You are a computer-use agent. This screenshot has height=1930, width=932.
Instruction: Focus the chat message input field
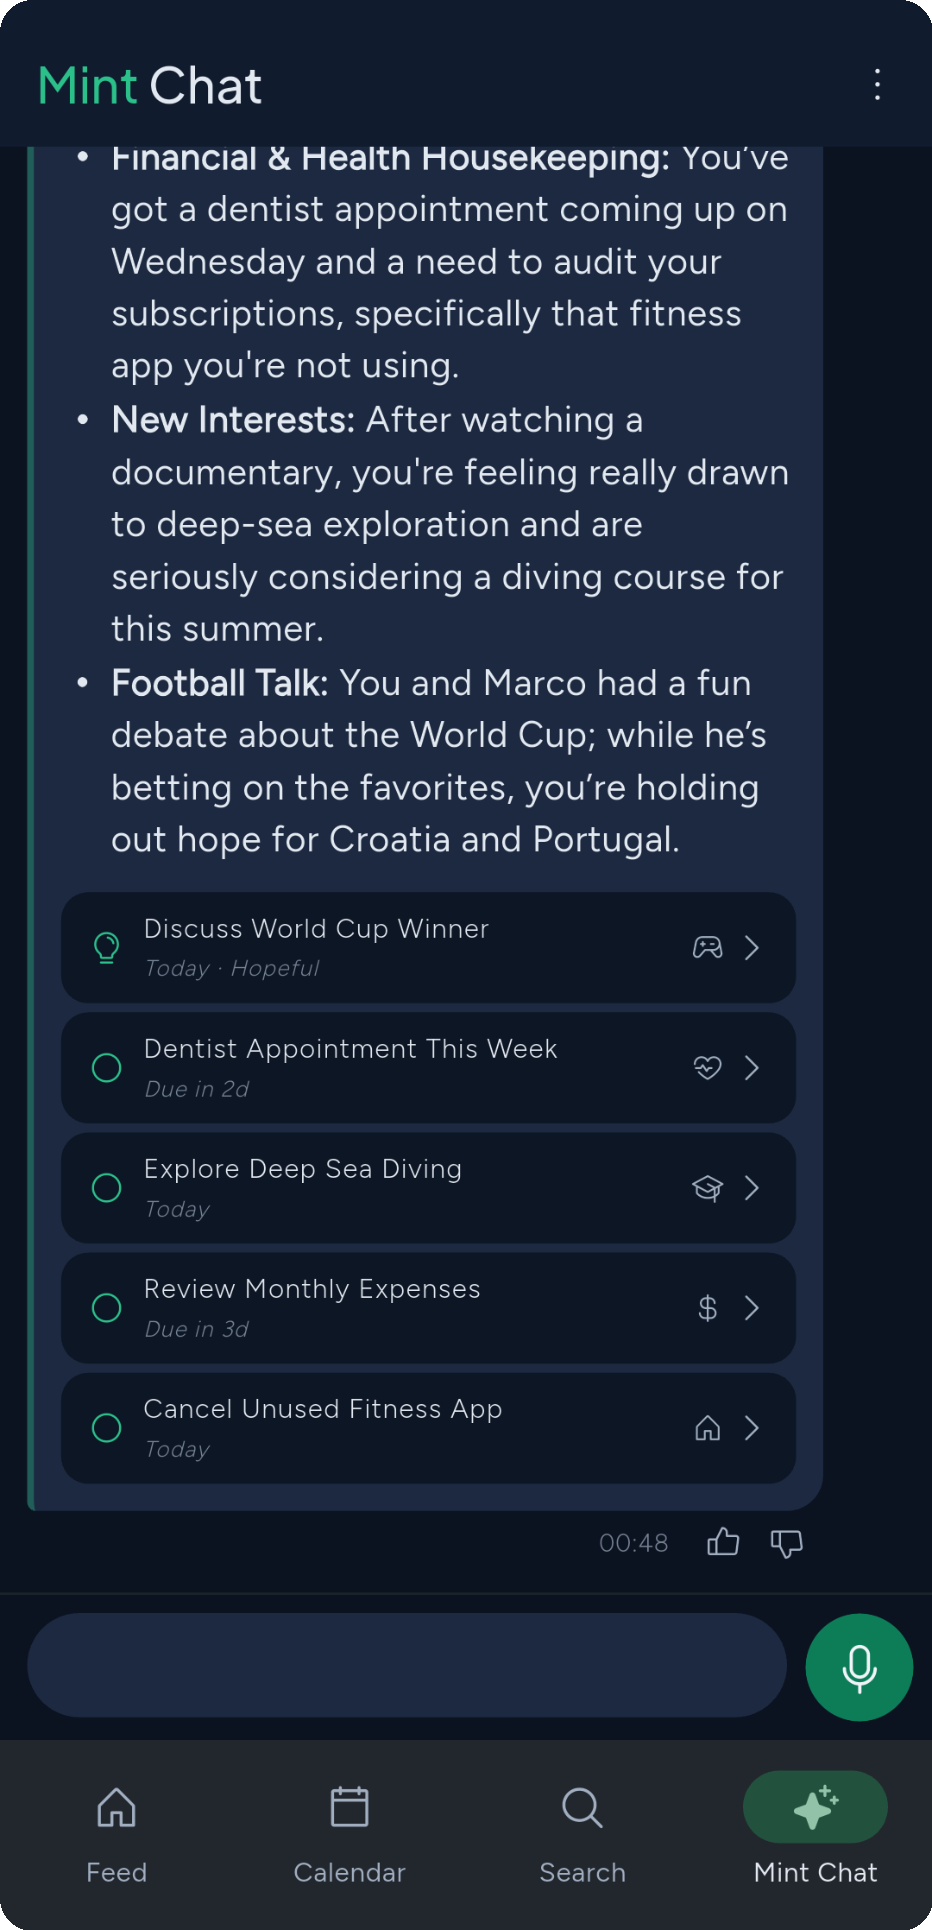point(407,1665)
